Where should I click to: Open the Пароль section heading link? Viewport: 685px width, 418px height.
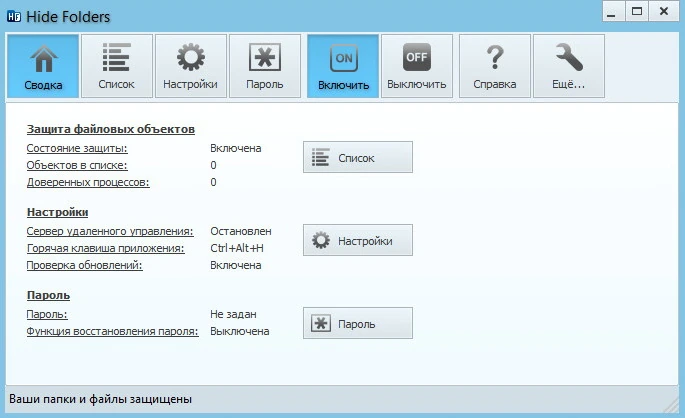click(x=48, y=295)
